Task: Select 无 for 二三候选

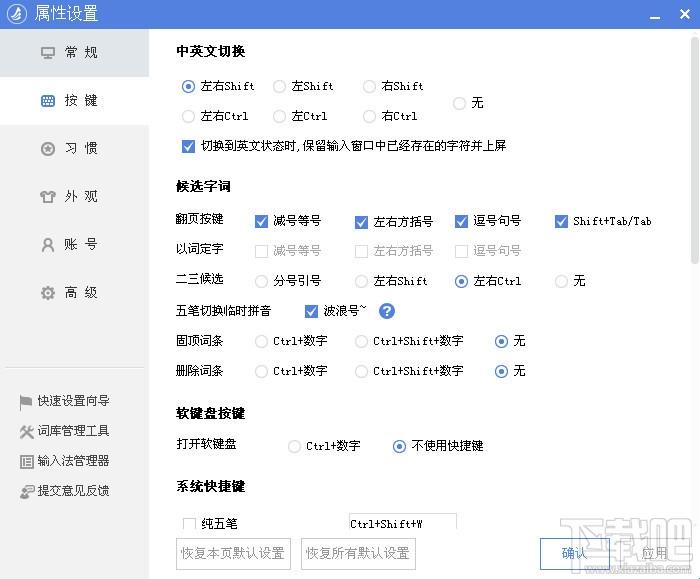Action: [x=561, y=281]
